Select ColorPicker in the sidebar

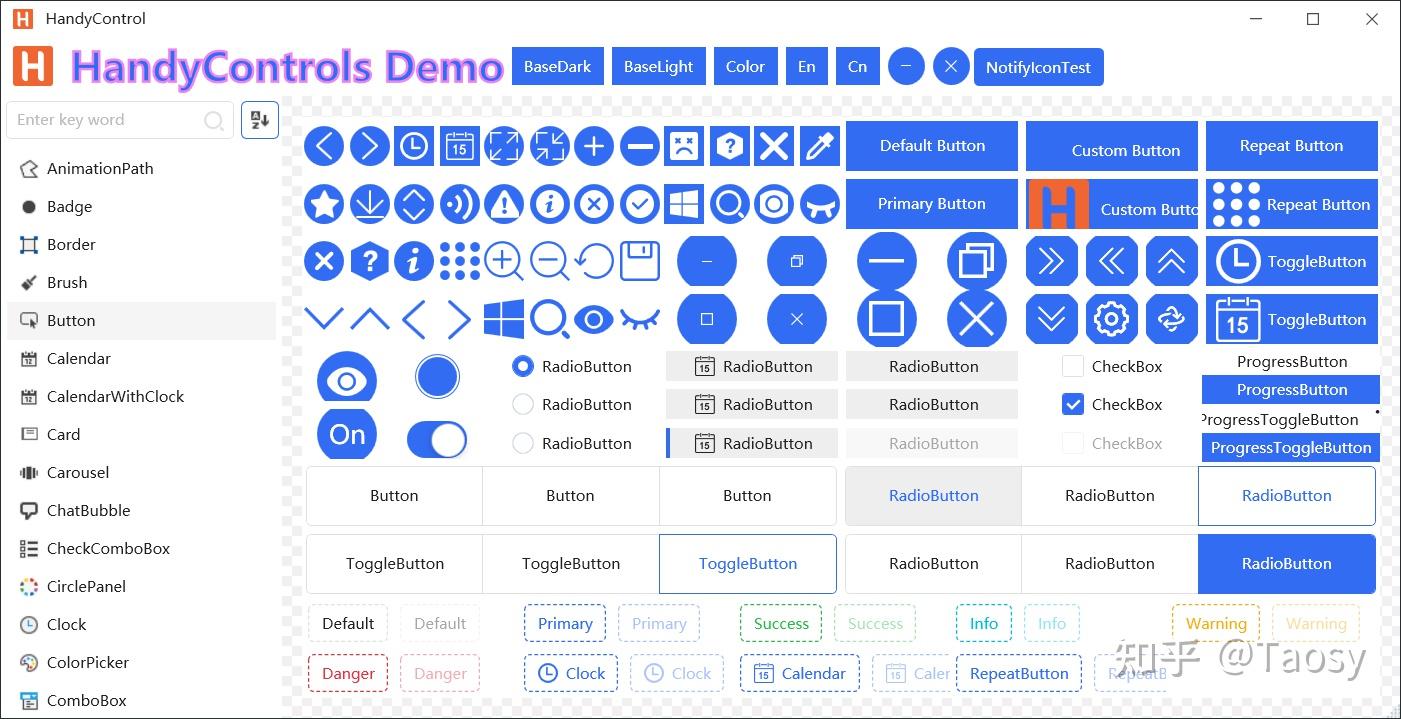(141, 662)
